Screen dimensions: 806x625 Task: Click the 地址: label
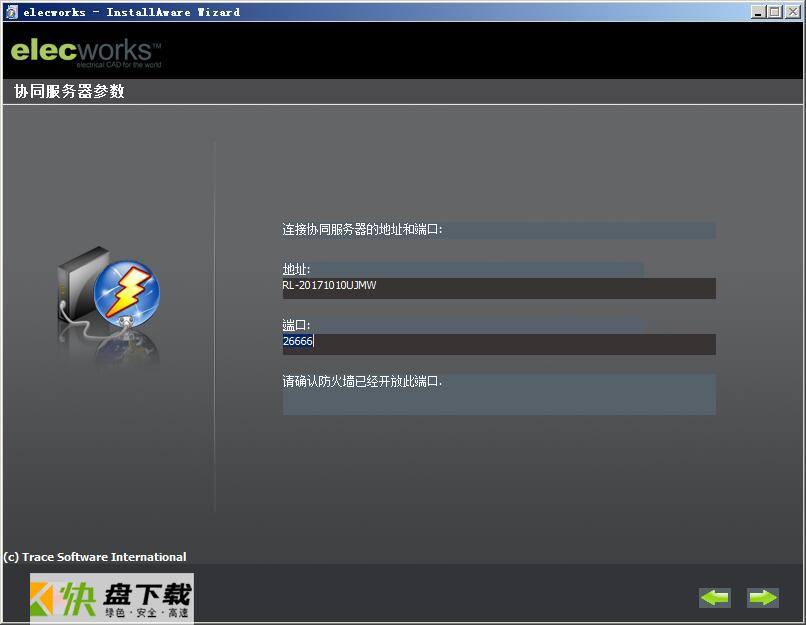tap(296, 269)
